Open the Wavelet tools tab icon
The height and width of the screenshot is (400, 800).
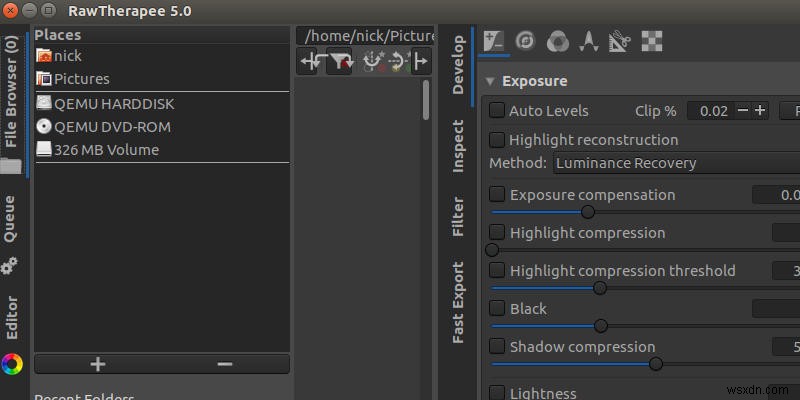click(588, 41)
